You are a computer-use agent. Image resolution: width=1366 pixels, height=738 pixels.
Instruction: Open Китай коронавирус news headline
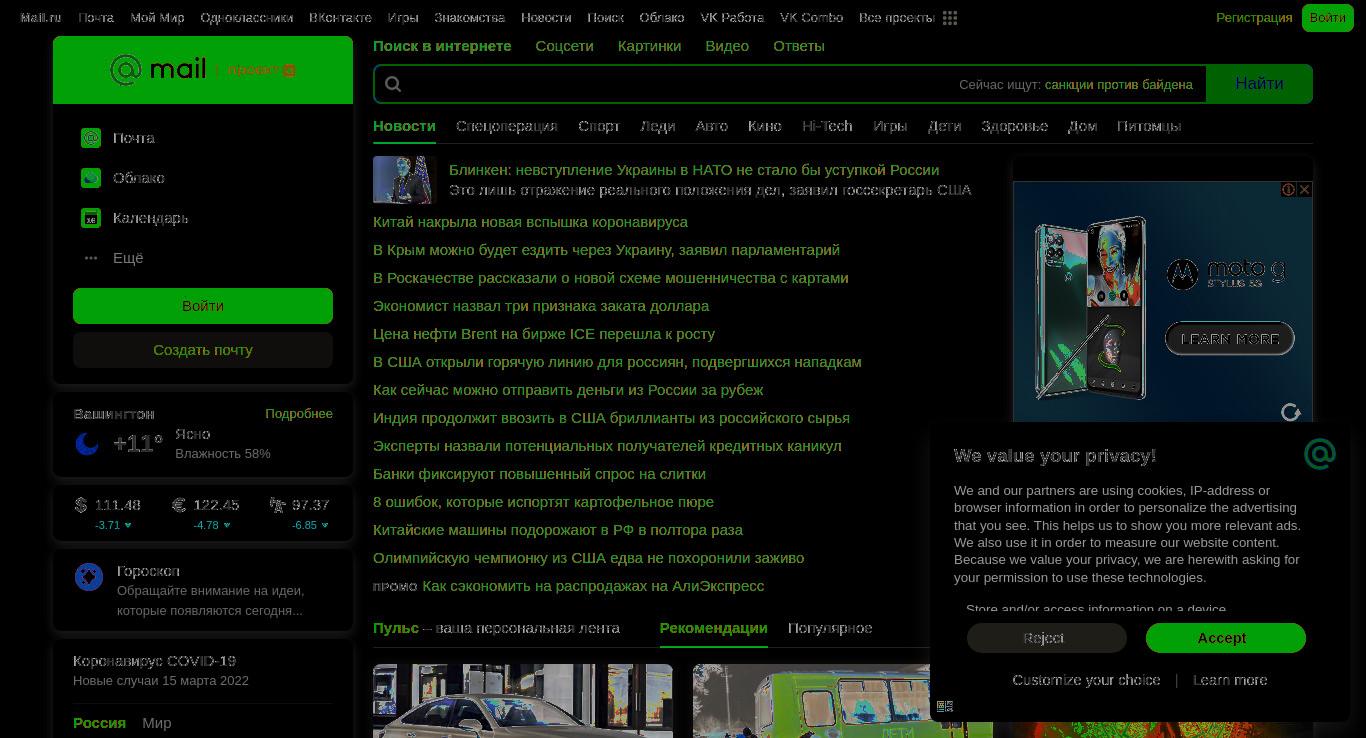pos(530,222)
